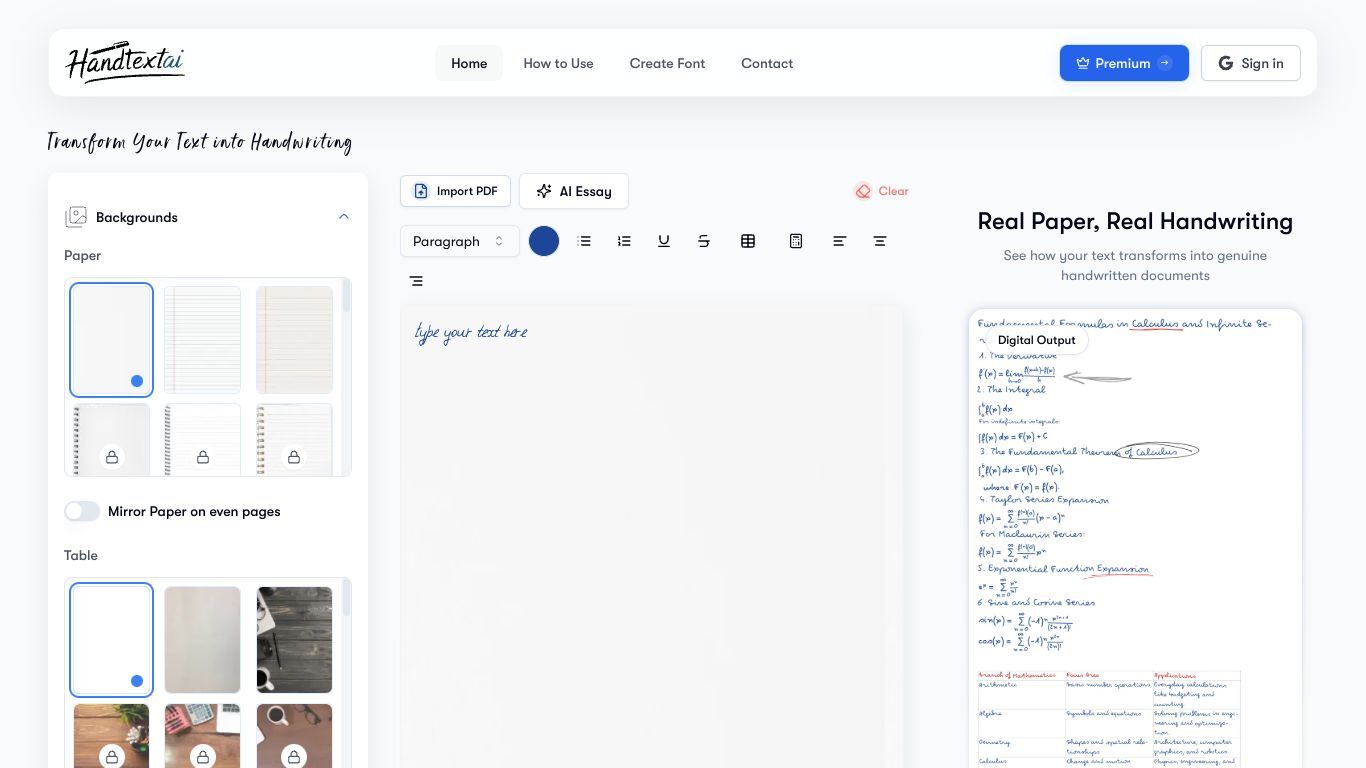Insert a numbered list

coord(624,241)
